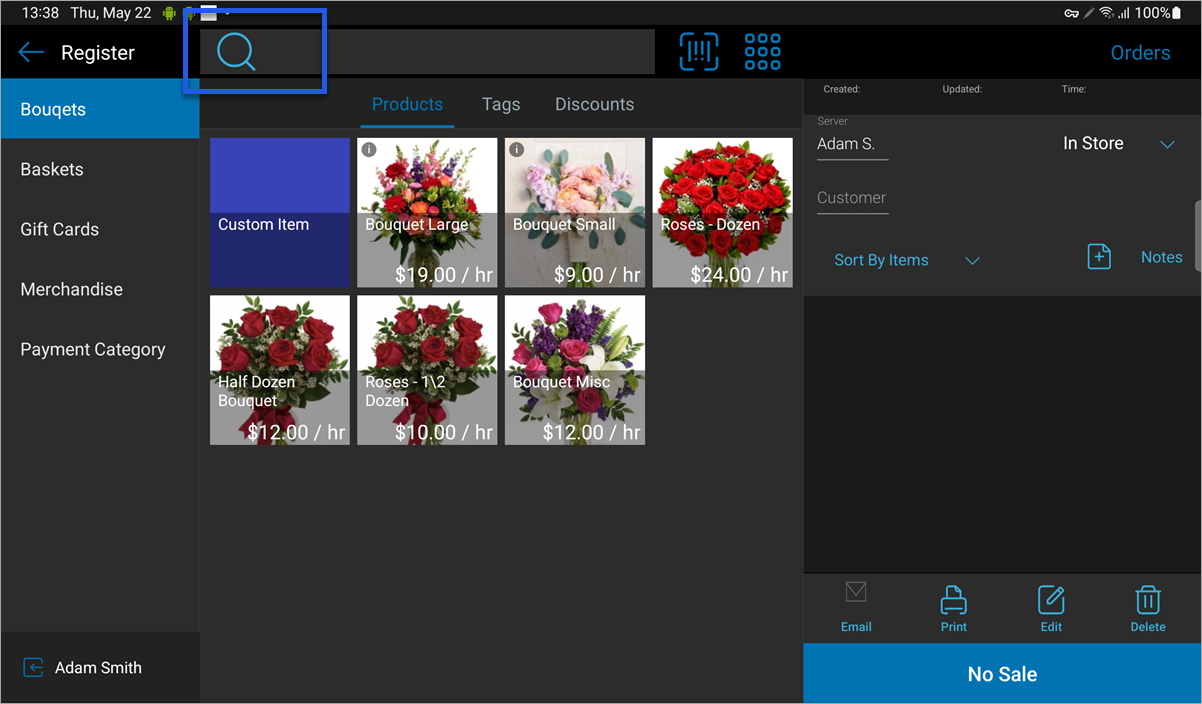
Task: Click the info icon on Bouquet Large
Action: click(x=368, y=150)
